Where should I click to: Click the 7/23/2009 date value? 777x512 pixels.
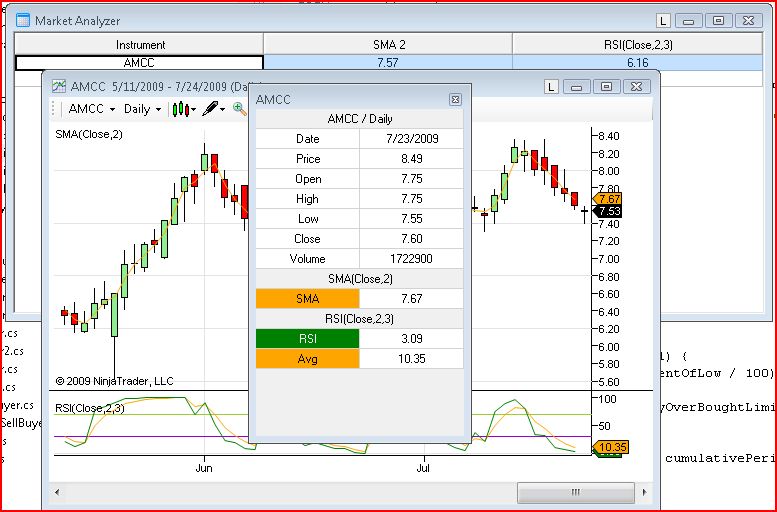point(412,139)
